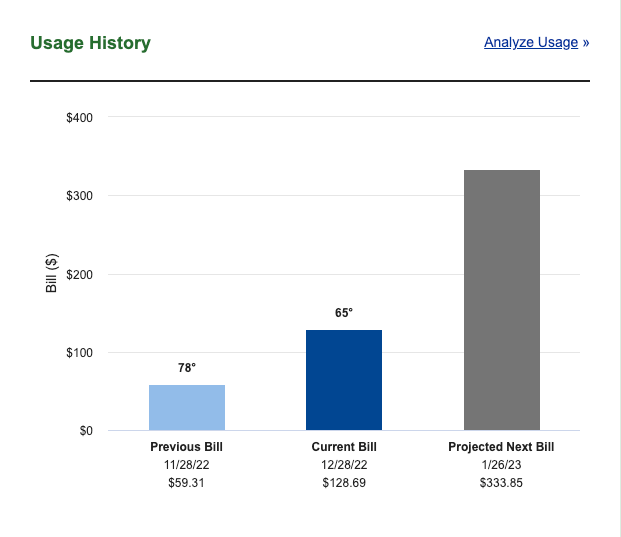Click the 78° temperature label

[x=187, y=368]
